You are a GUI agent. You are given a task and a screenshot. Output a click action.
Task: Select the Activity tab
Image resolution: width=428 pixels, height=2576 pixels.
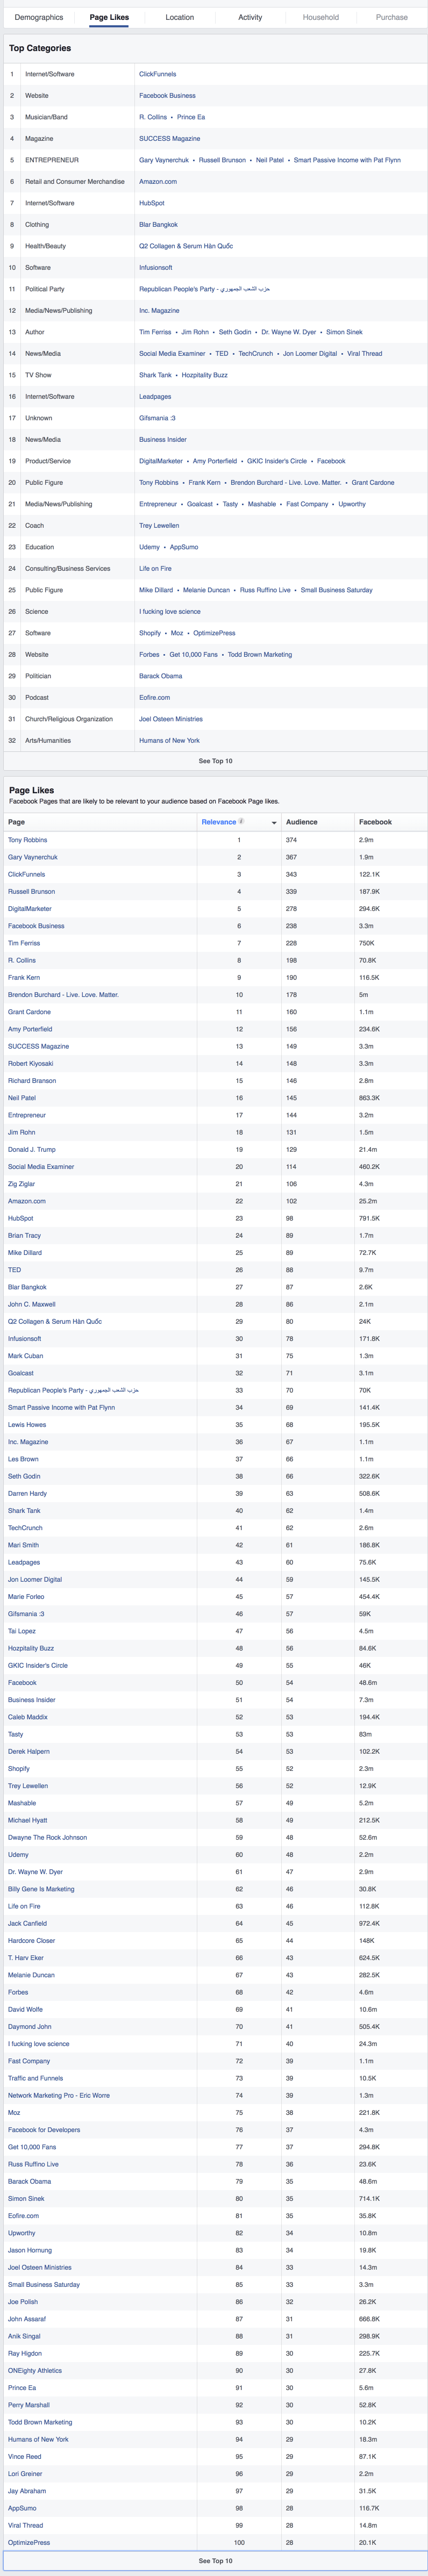tap(250, 17)
